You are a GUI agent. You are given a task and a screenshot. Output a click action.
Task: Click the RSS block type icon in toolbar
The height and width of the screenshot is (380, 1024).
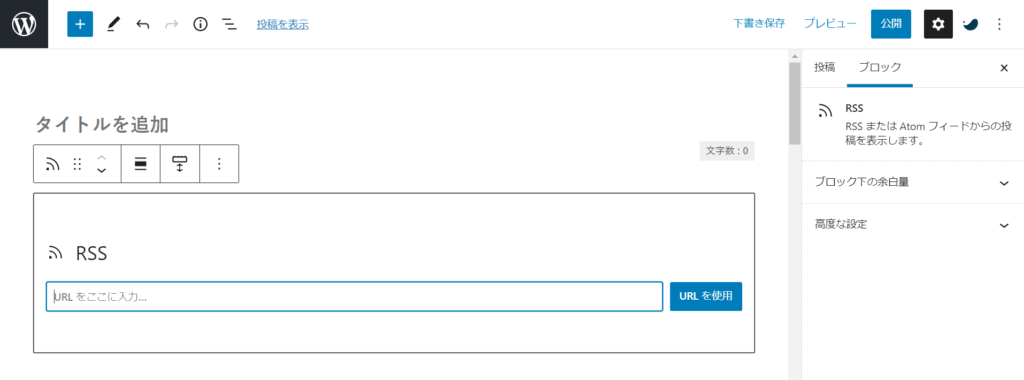(x=52, y=164)
